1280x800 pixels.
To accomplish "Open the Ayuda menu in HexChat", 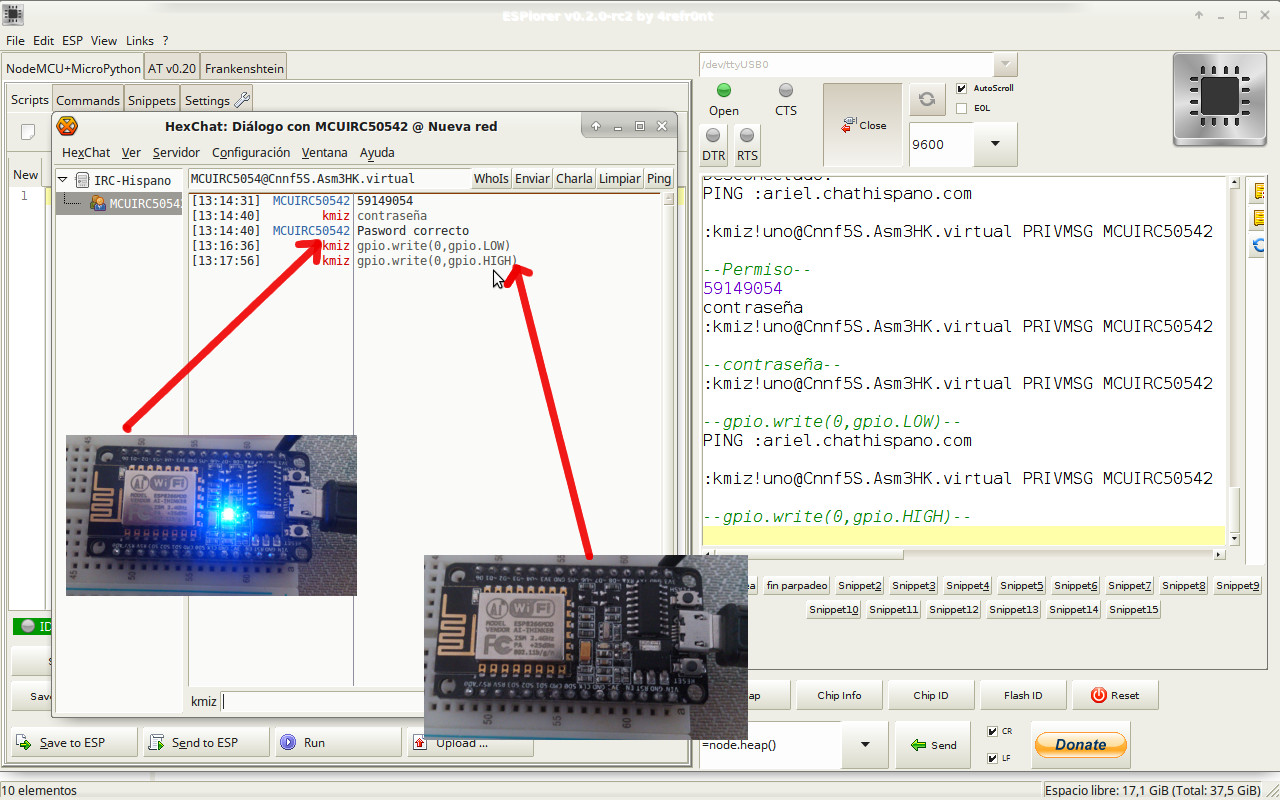I will tap(377, 153).
